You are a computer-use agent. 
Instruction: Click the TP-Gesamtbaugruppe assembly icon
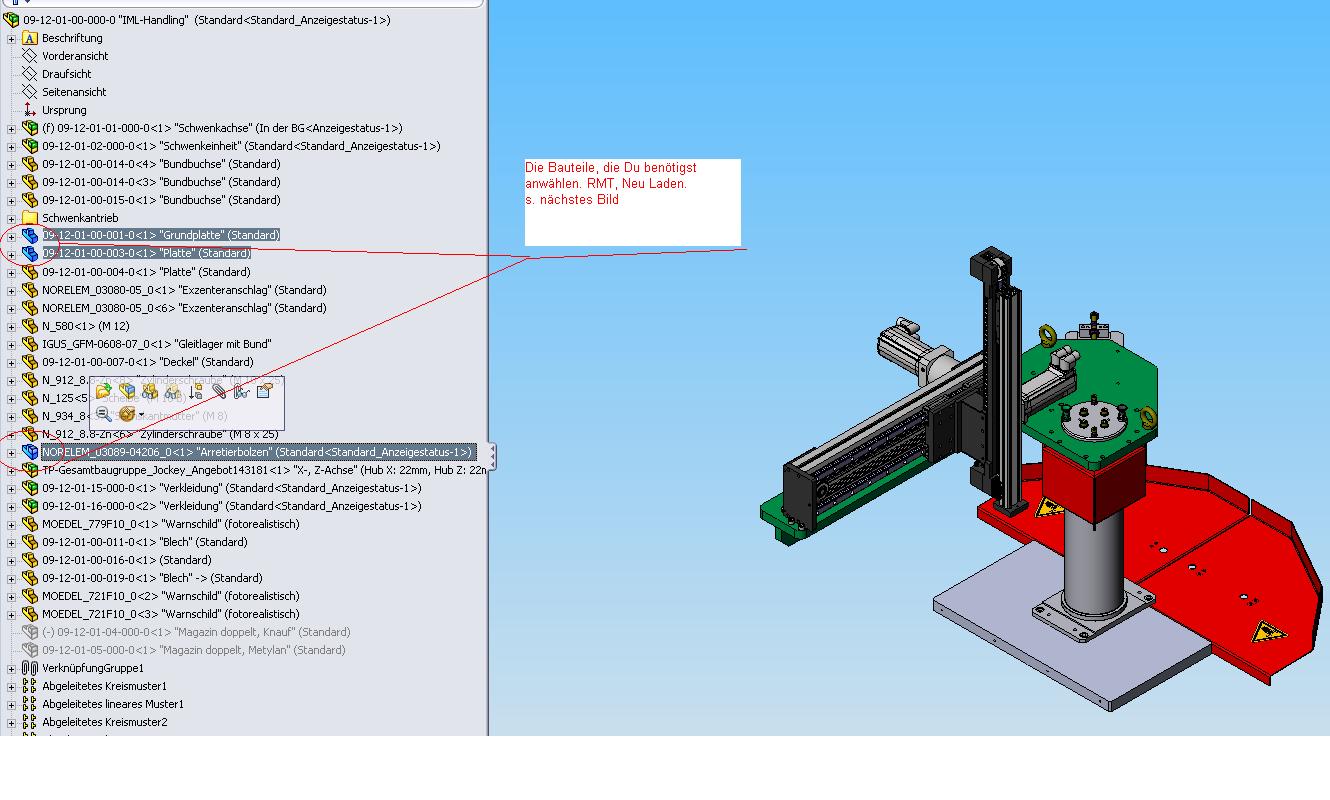click(x=30, y=470)
